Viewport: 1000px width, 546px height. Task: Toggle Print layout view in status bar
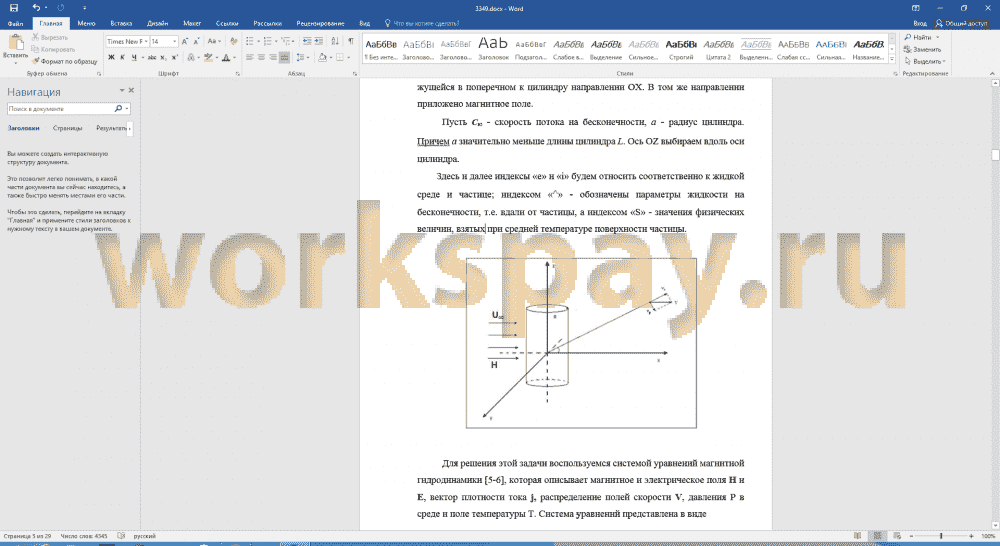coord(878,536)
